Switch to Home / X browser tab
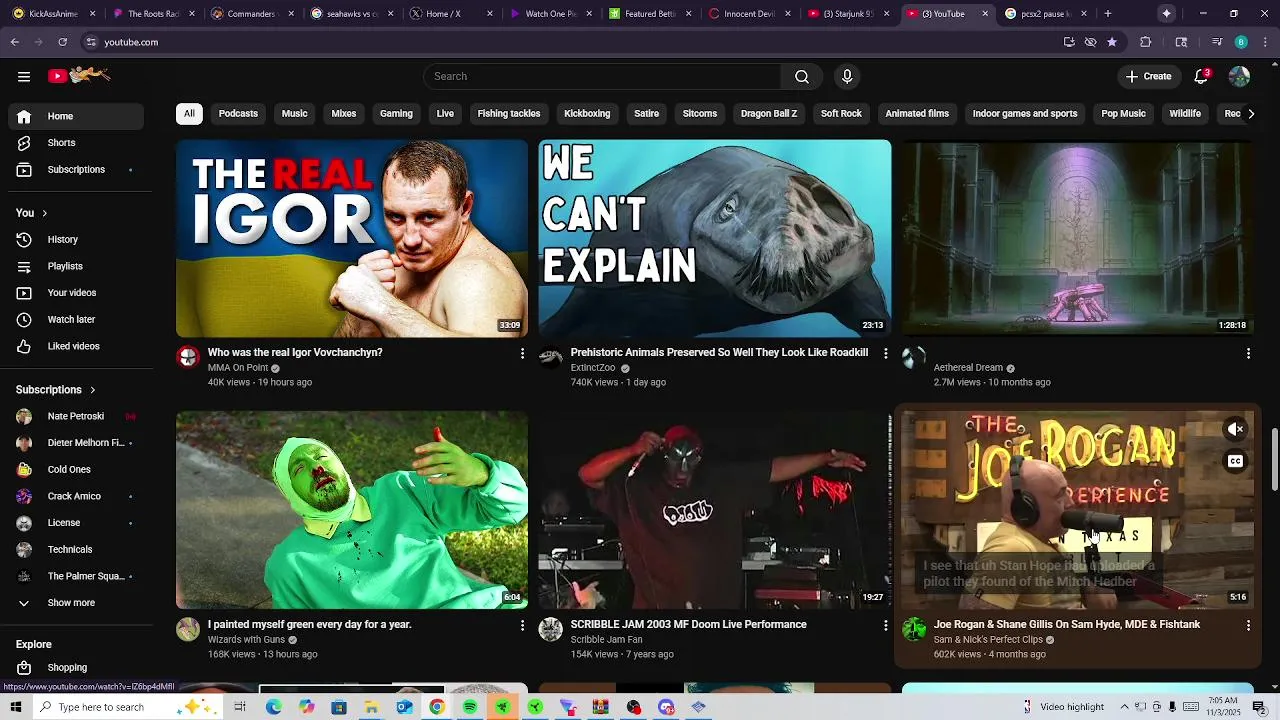The height and width of the screenshot is (720, 1280). (x=450, y=14)
